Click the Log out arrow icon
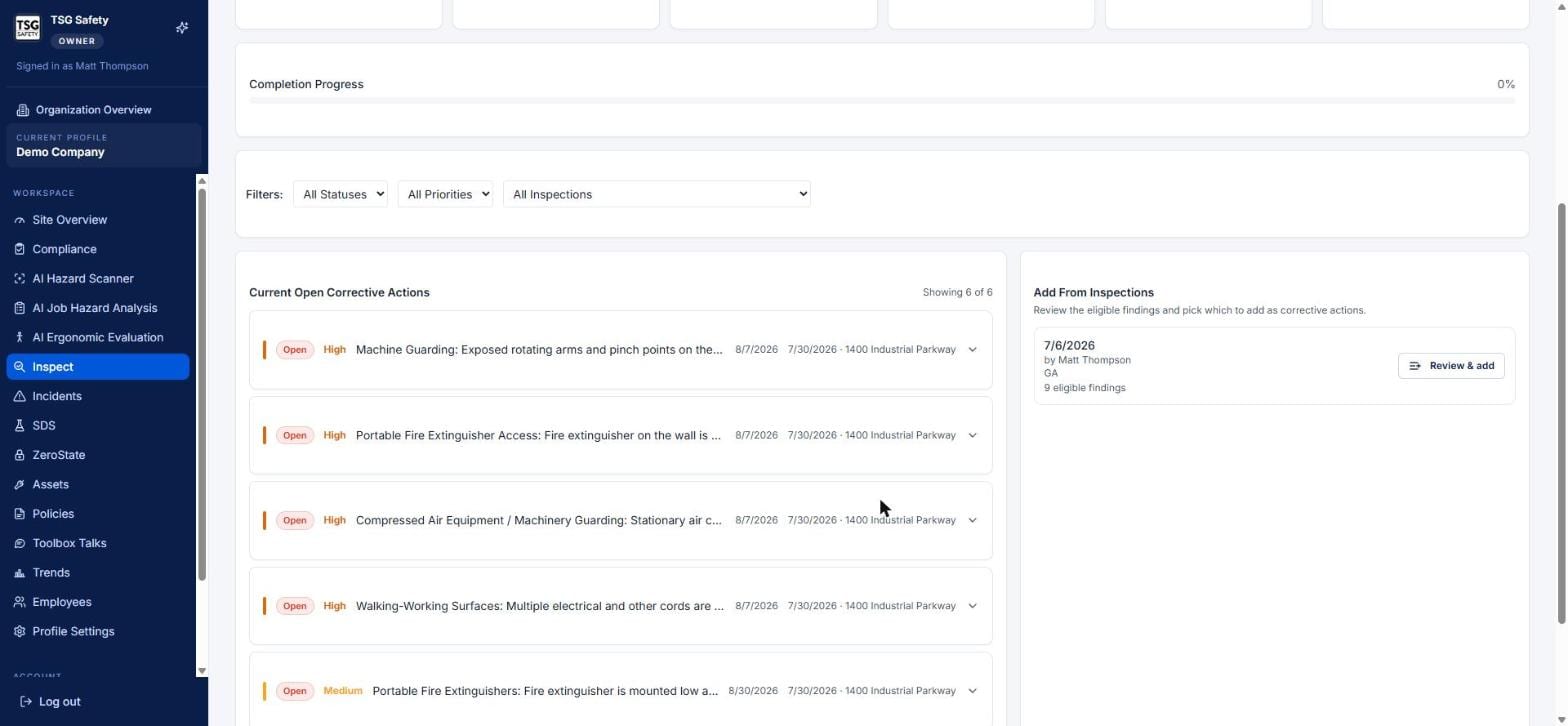The width and height of the screenshot is (1568, 726). pos(26,702)
